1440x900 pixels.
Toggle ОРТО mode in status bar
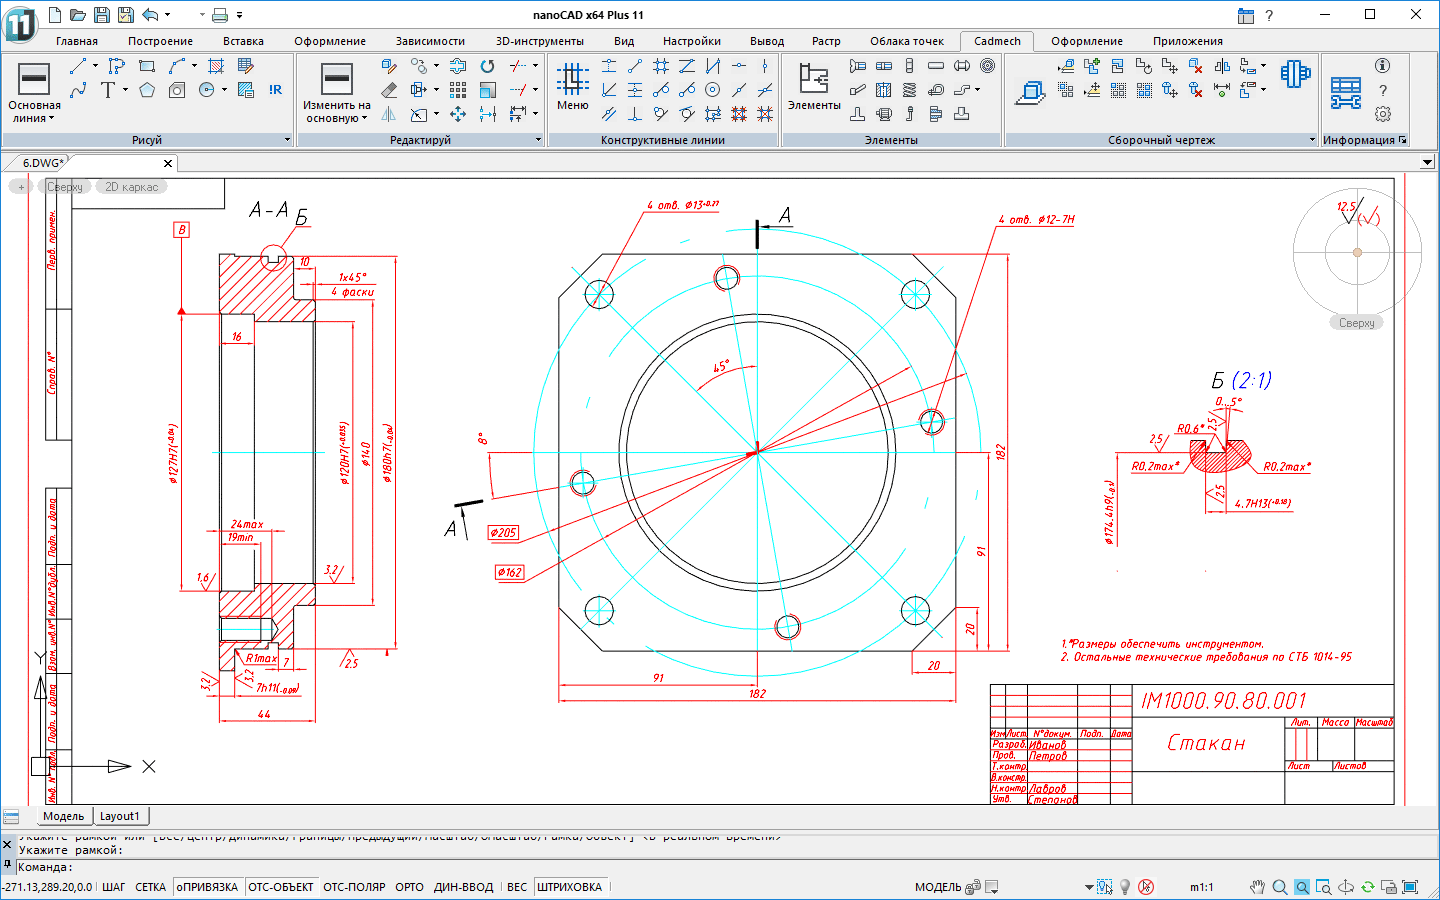click(x=409, y=887)
